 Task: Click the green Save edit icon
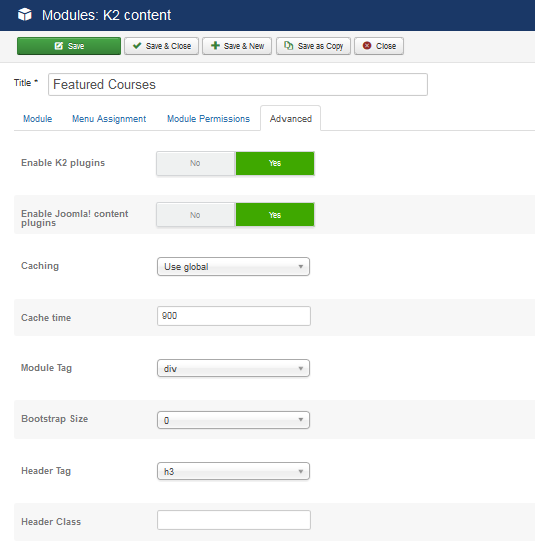59,46
